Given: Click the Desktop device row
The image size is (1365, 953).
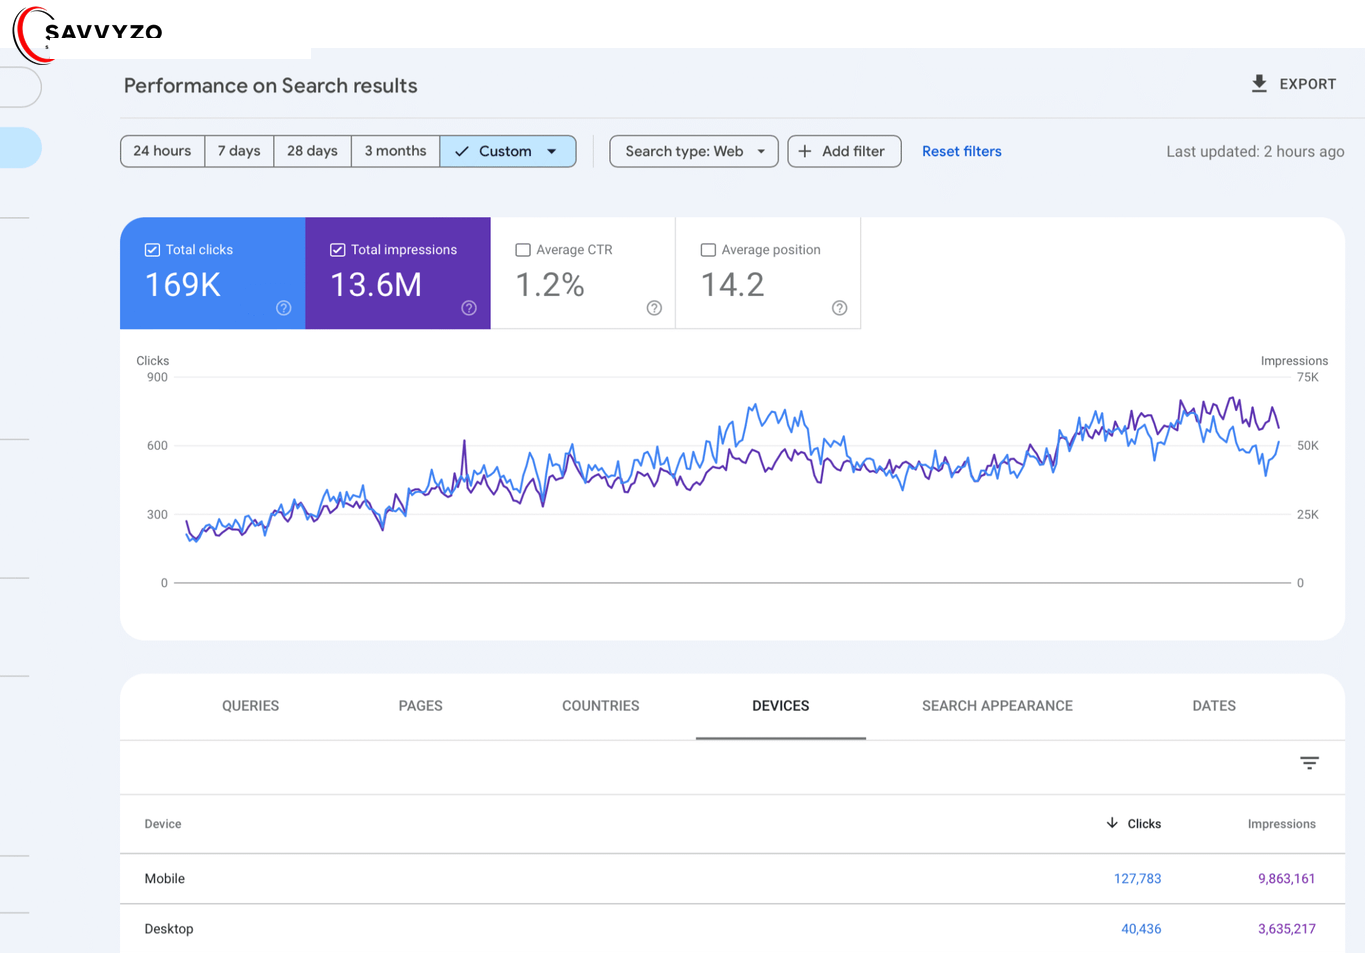Looking at the screenshot, I should point(732,929).
